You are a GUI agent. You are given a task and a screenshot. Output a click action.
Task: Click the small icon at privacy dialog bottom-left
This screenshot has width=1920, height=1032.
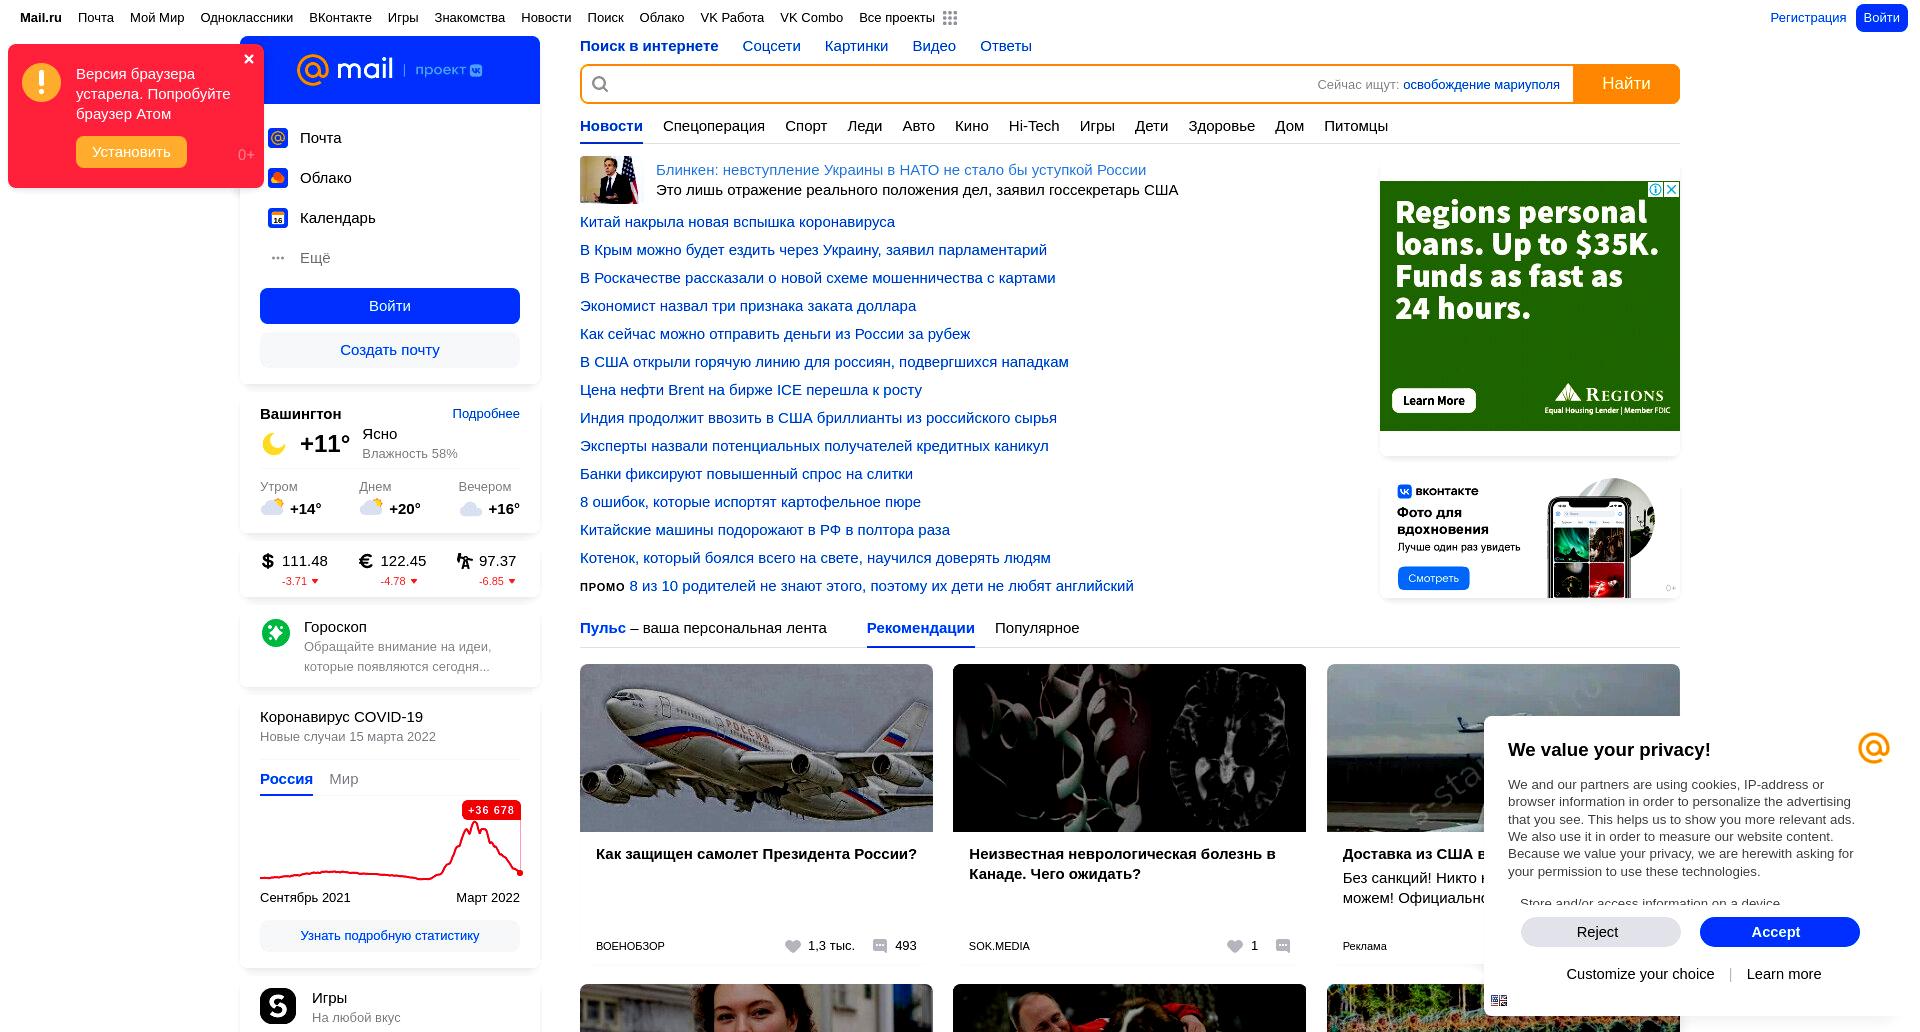point(1499,1000)
